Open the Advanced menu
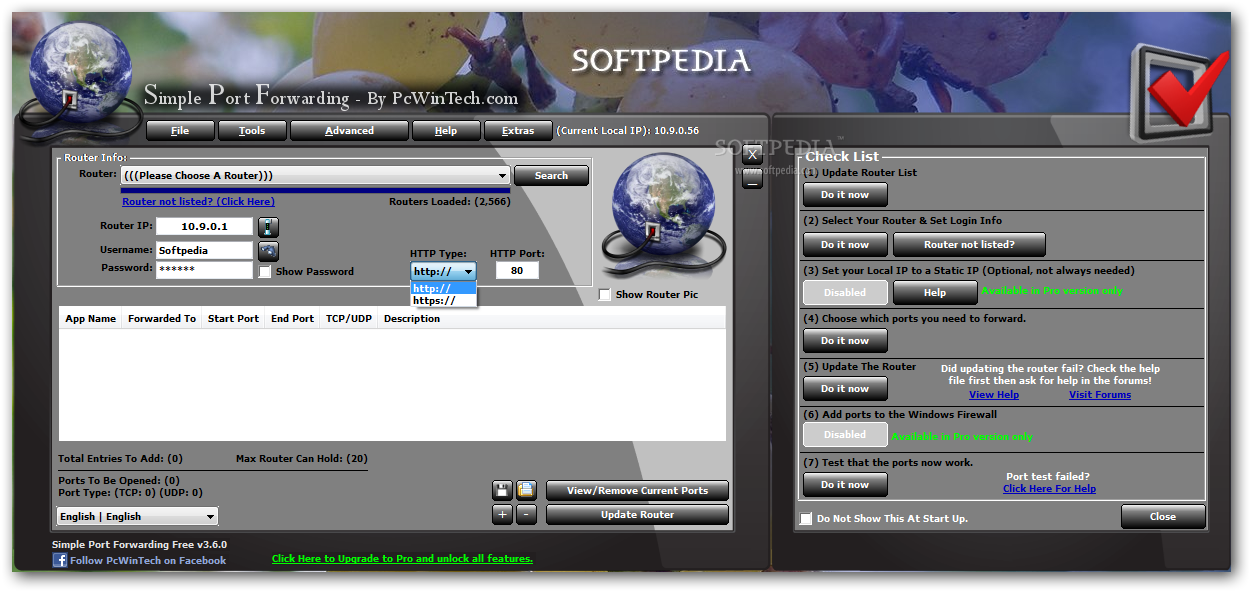 349,131
